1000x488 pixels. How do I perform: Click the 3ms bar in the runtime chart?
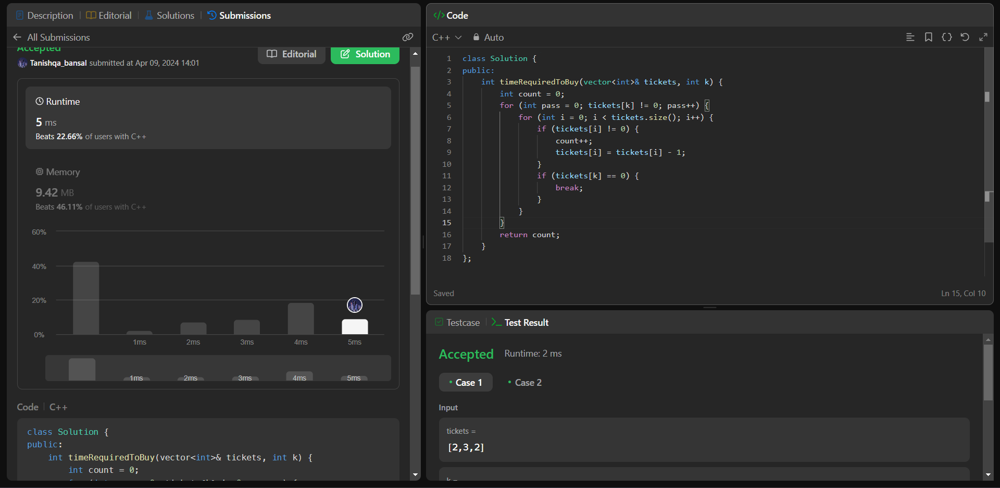point(247,327)
